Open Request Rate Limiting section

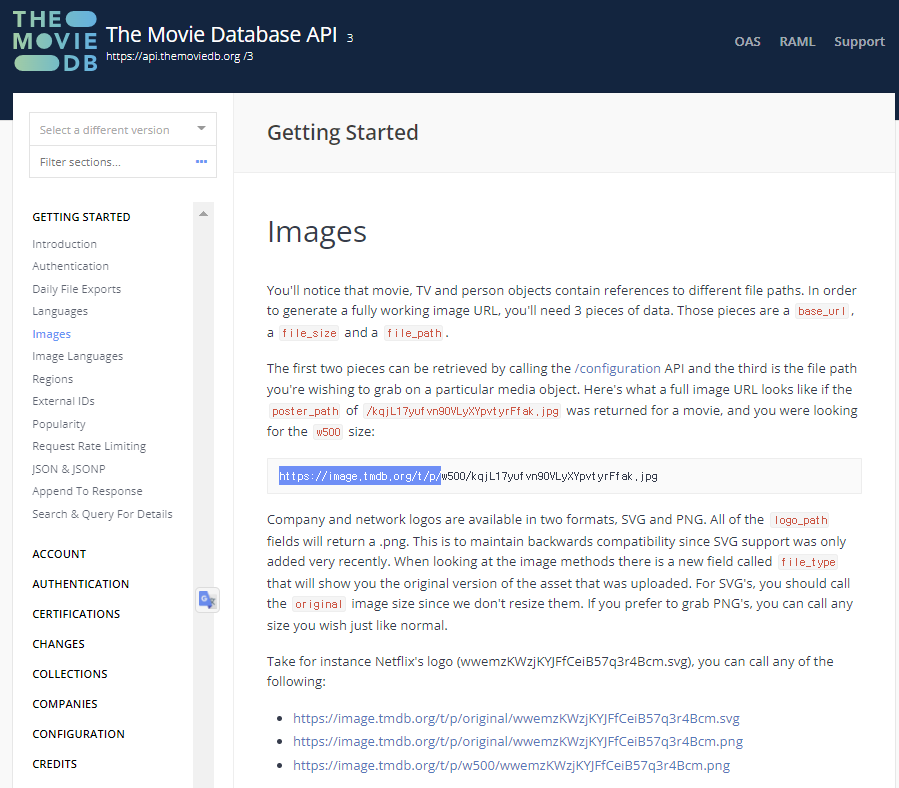click(89, 446)
